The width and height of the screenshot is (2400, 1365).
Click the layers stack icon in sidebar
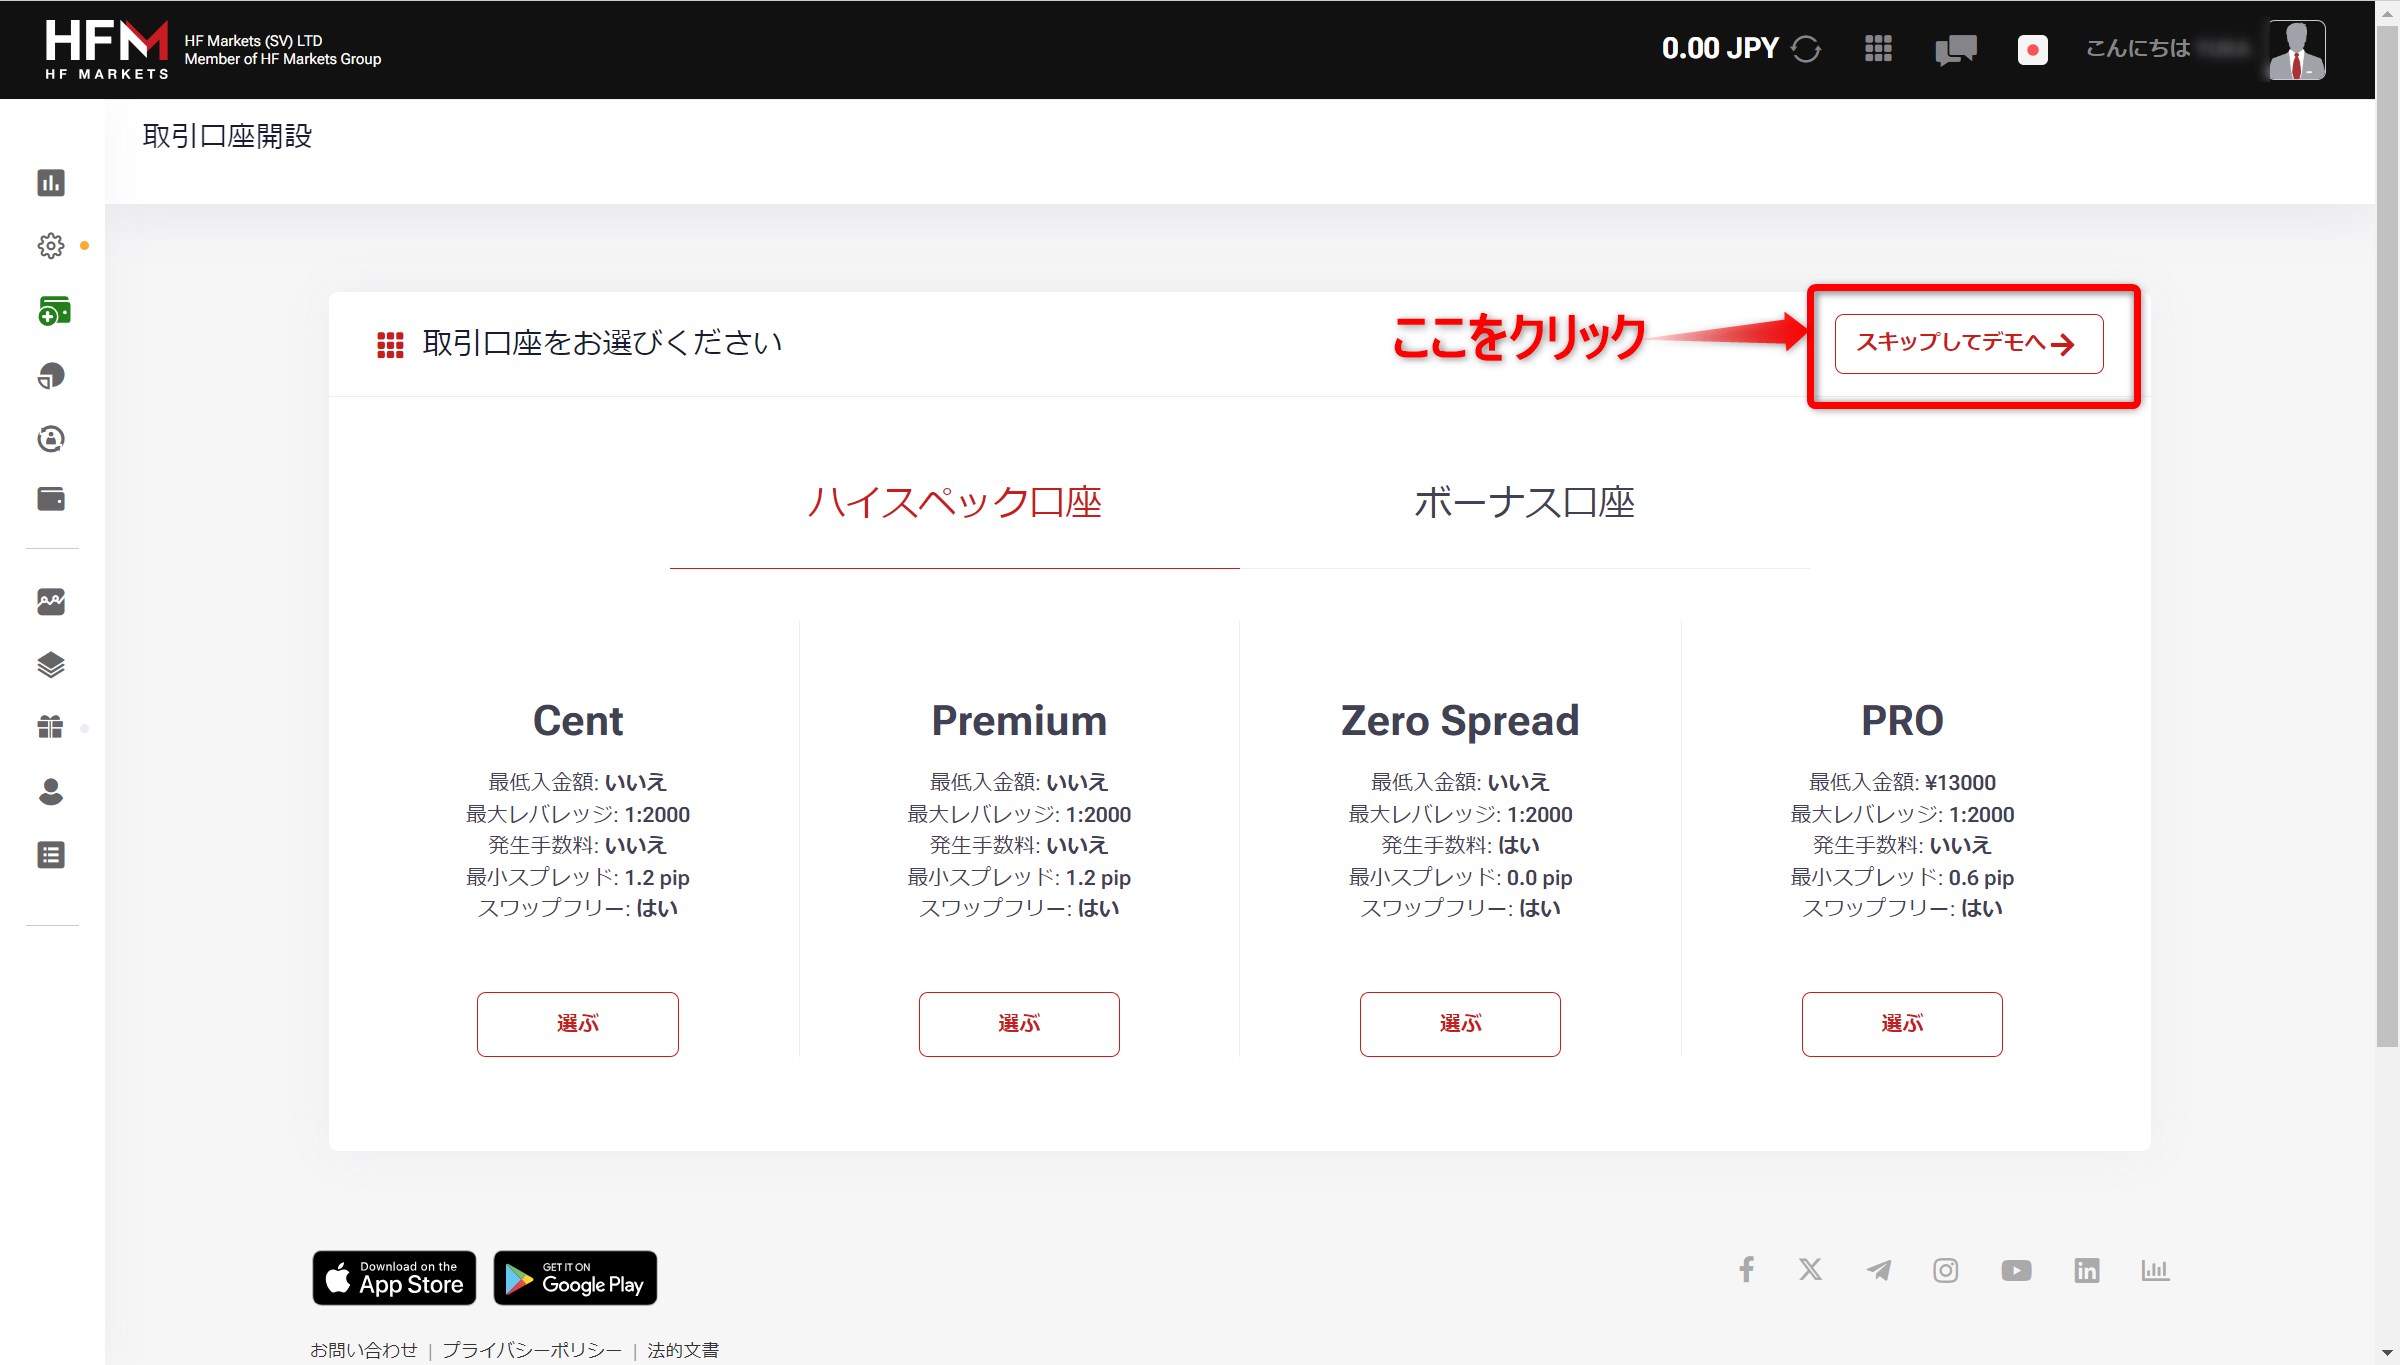(51, 665)
